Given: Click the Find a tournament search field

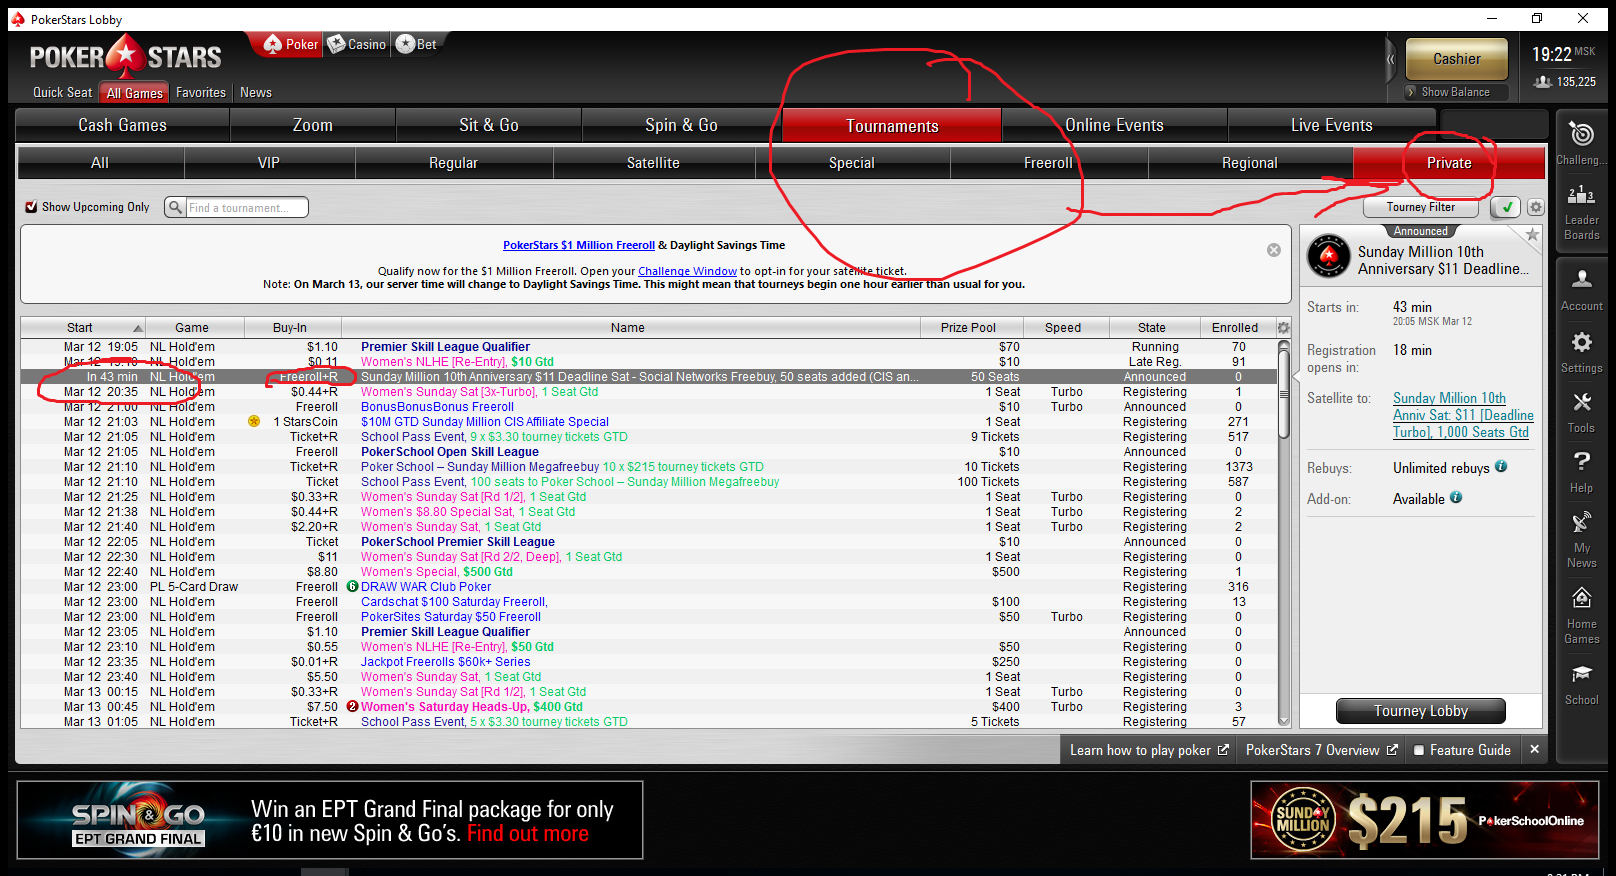Looking at the screenshot, I should (246, 207).
